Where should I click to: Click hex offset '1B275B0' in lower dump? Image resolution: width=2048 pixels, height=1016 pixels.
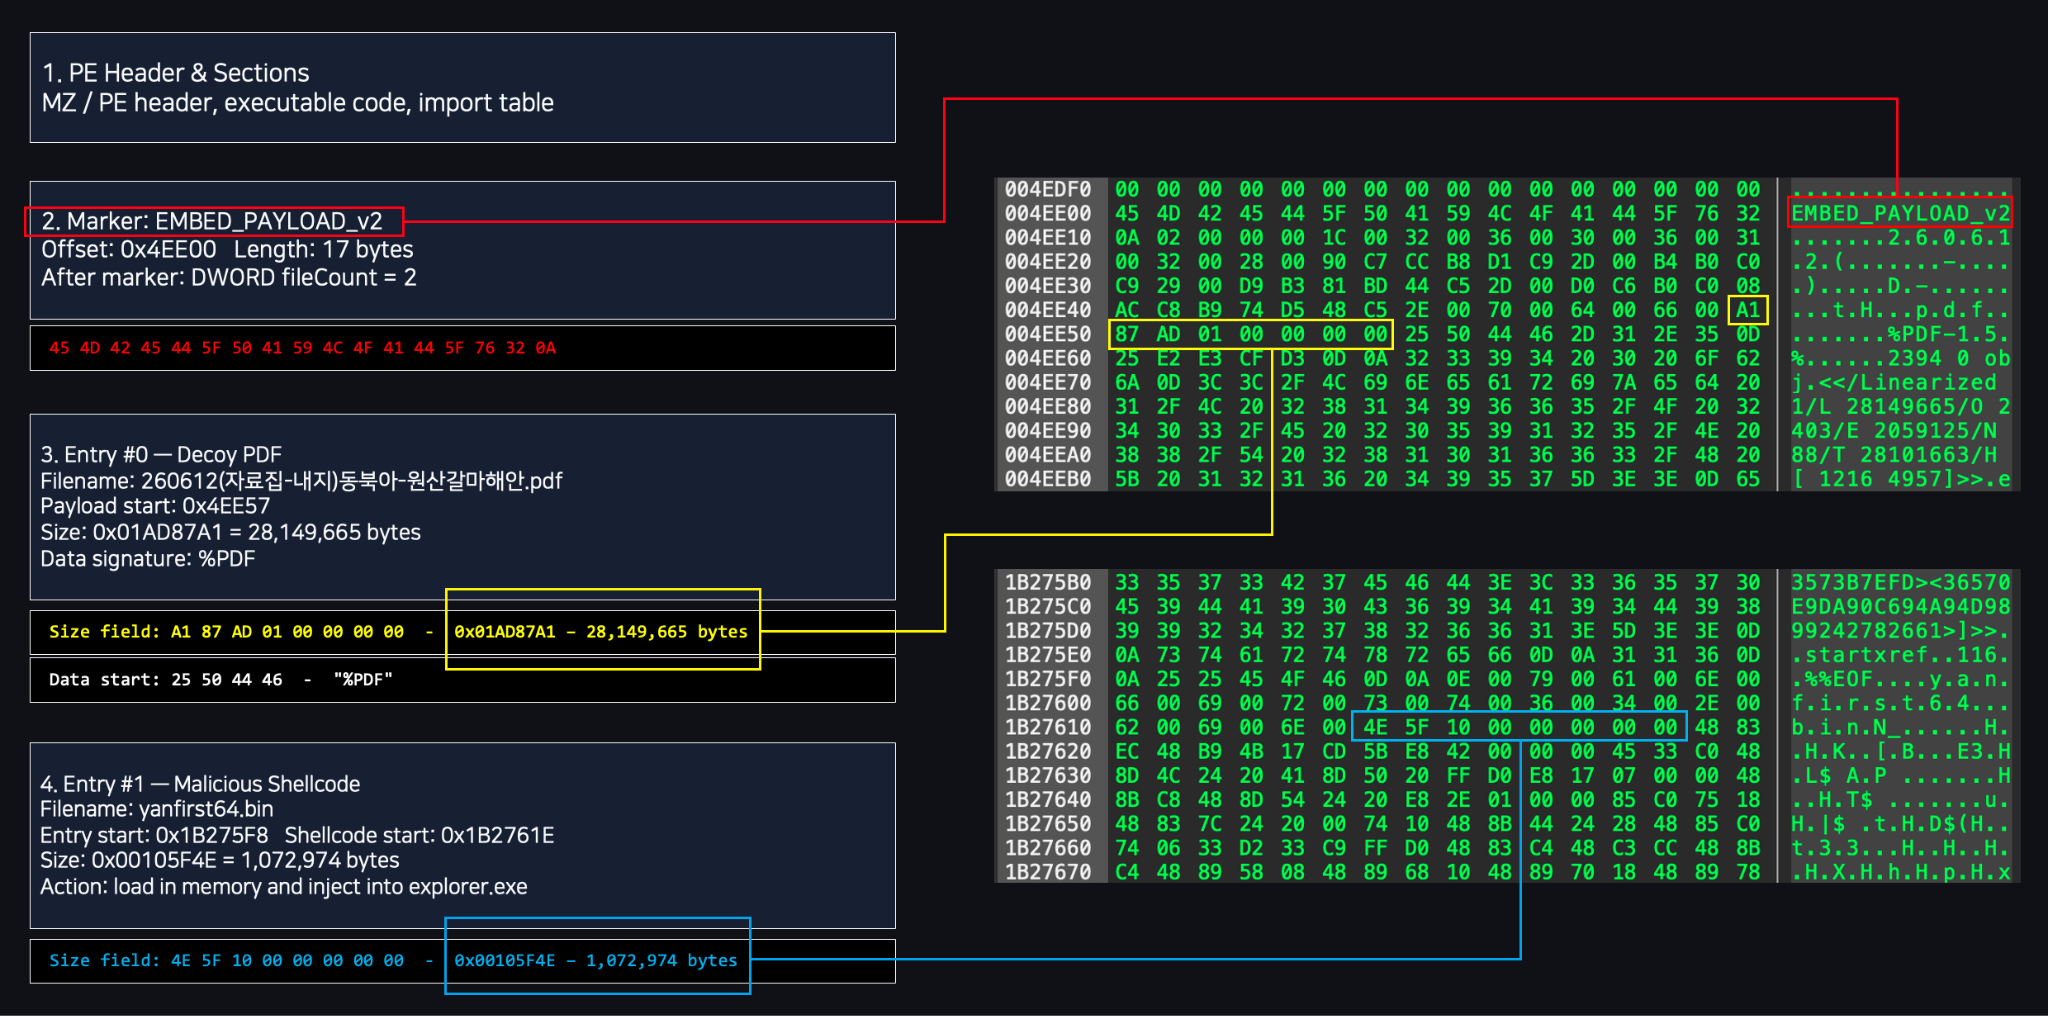pyautogui.click(x=1048, y=582)
